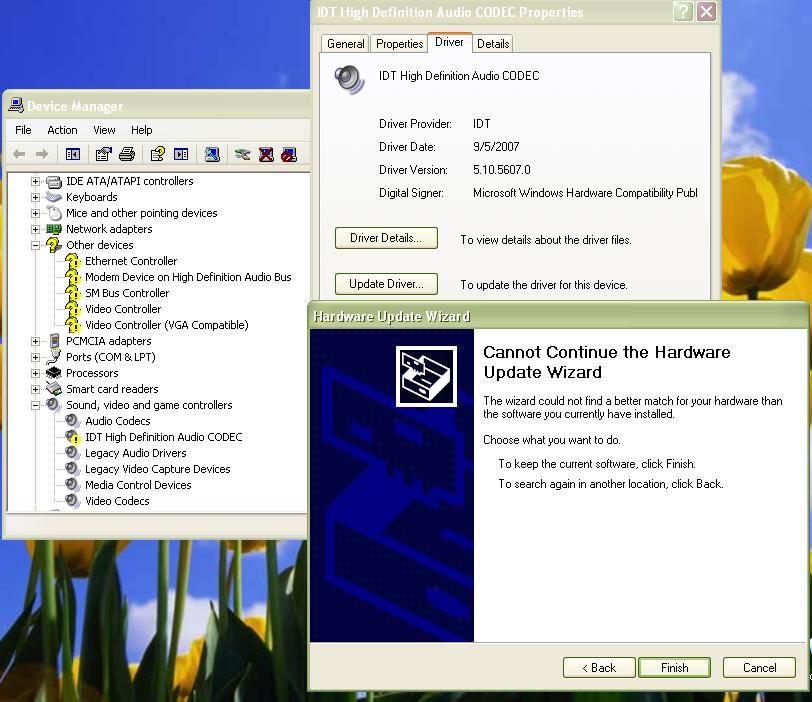Select the Media Control Devices entry
Viewport: 812px width, 702px height.
click(138, 485)
